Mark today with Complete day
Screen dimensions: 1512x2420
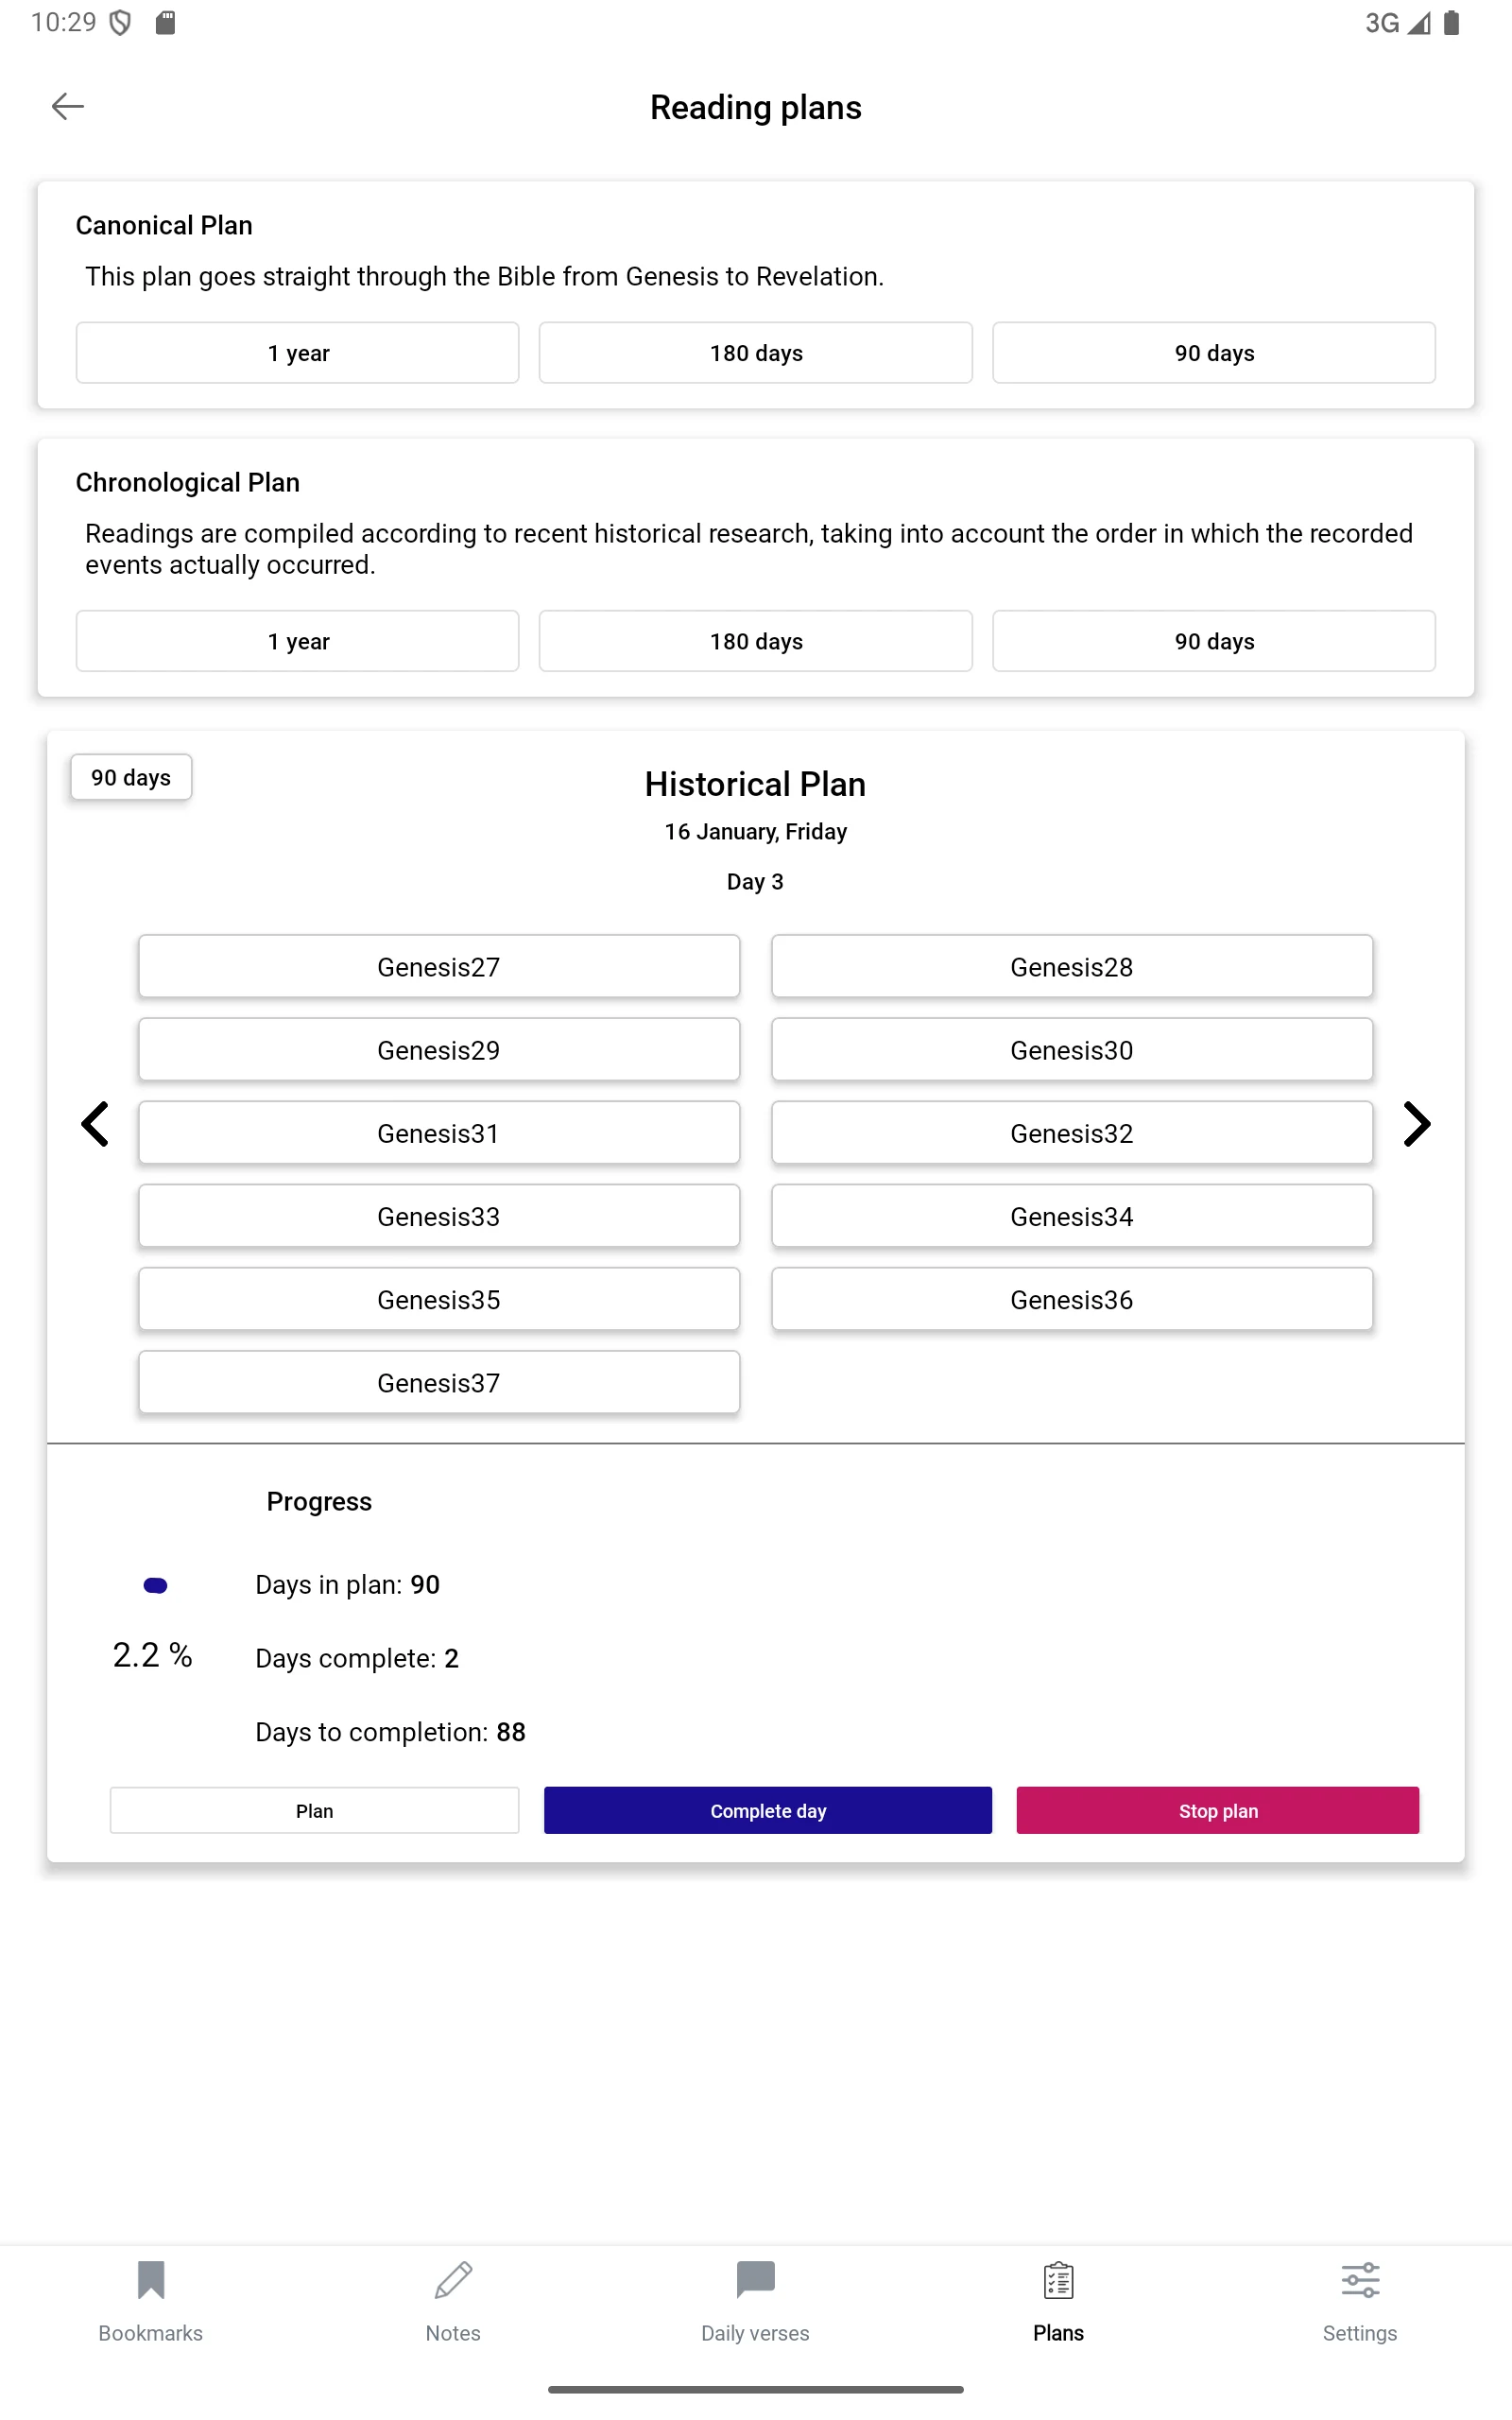768,1810
